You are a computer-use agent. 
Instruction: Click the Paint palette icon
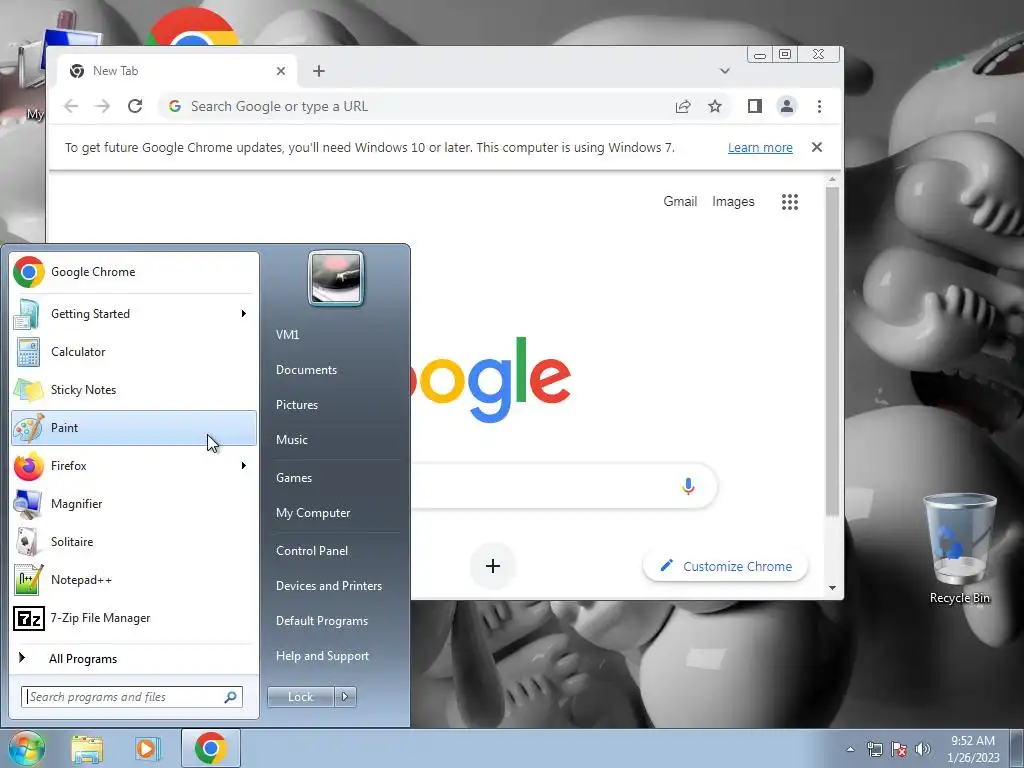click(x=28, y=428)
